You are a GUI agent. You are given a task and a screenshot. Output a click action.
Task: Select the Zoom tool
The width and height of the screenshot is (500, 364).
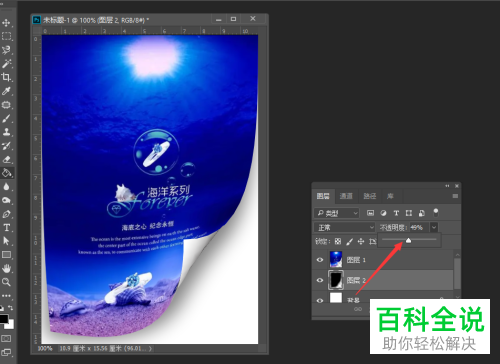tap(6, 282)
